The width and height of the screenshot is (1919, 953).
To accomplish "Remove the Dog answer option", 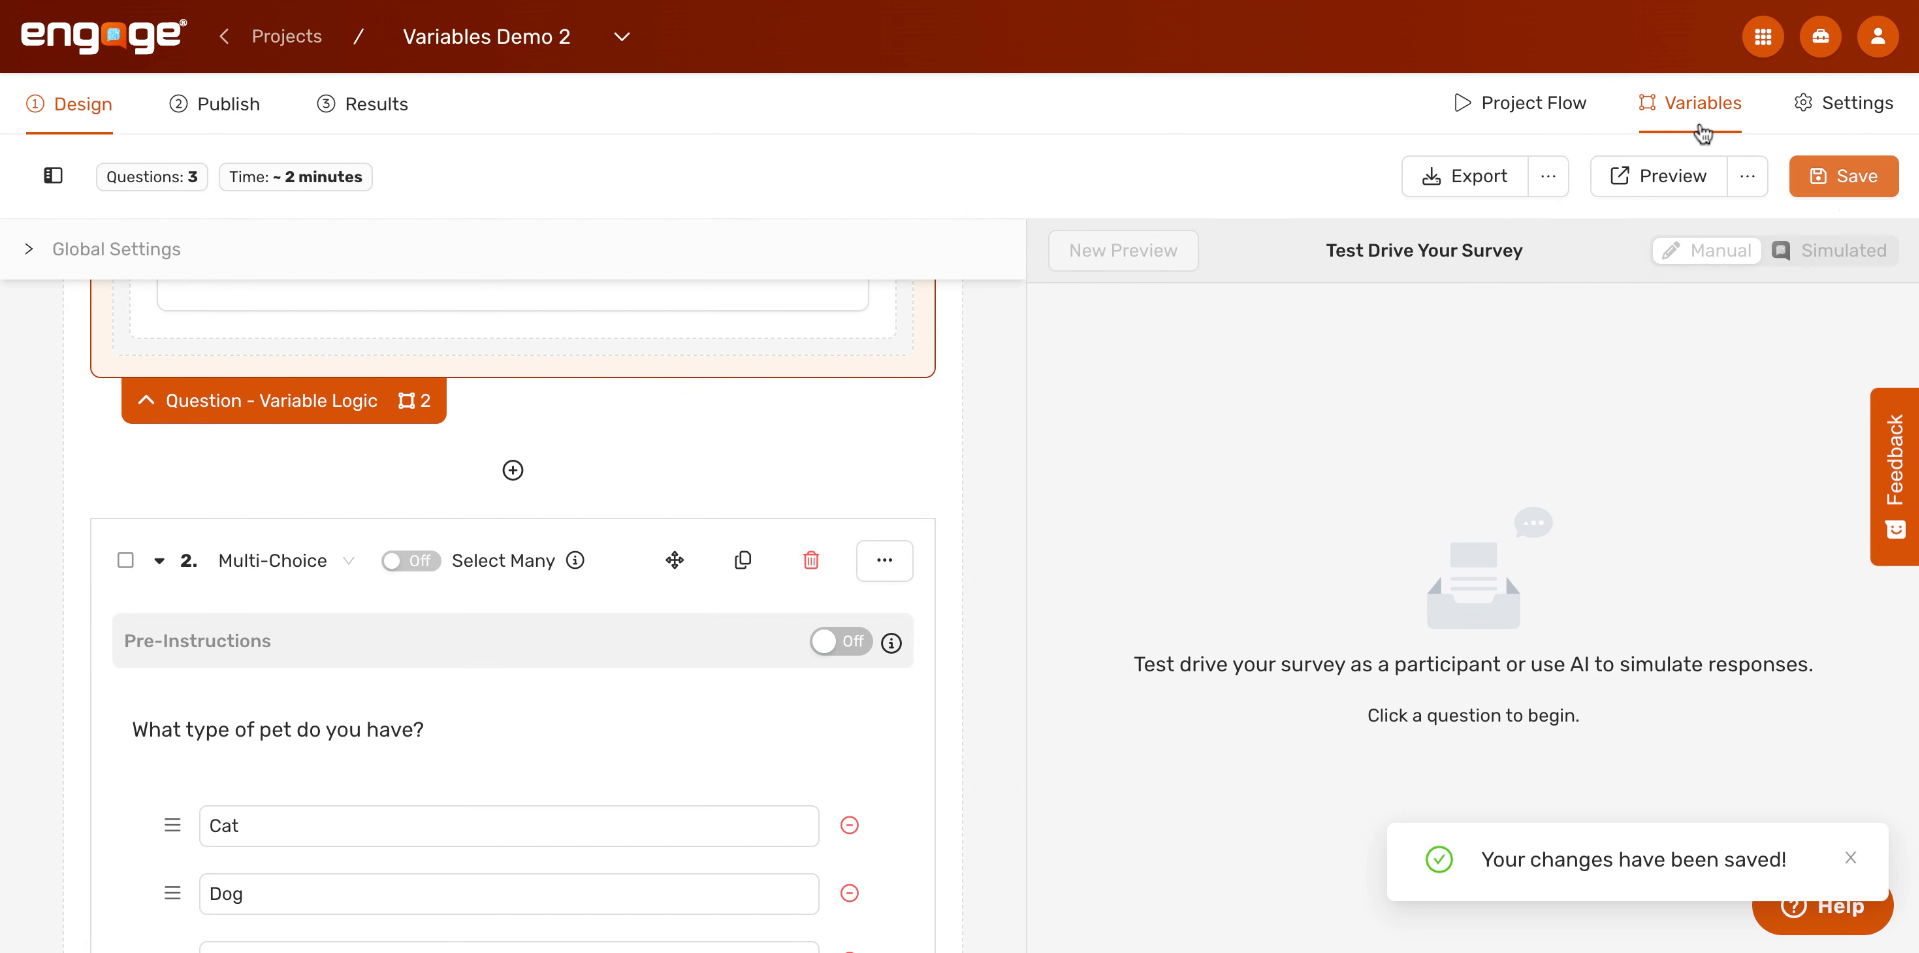I will pyautogui.click(x=850, y=893).
